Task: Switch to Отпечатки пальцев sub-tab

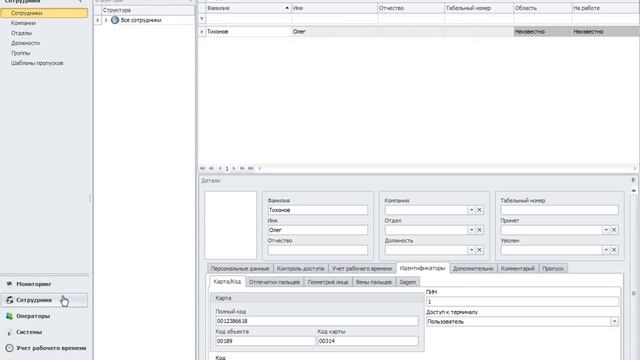Action: 274,282
